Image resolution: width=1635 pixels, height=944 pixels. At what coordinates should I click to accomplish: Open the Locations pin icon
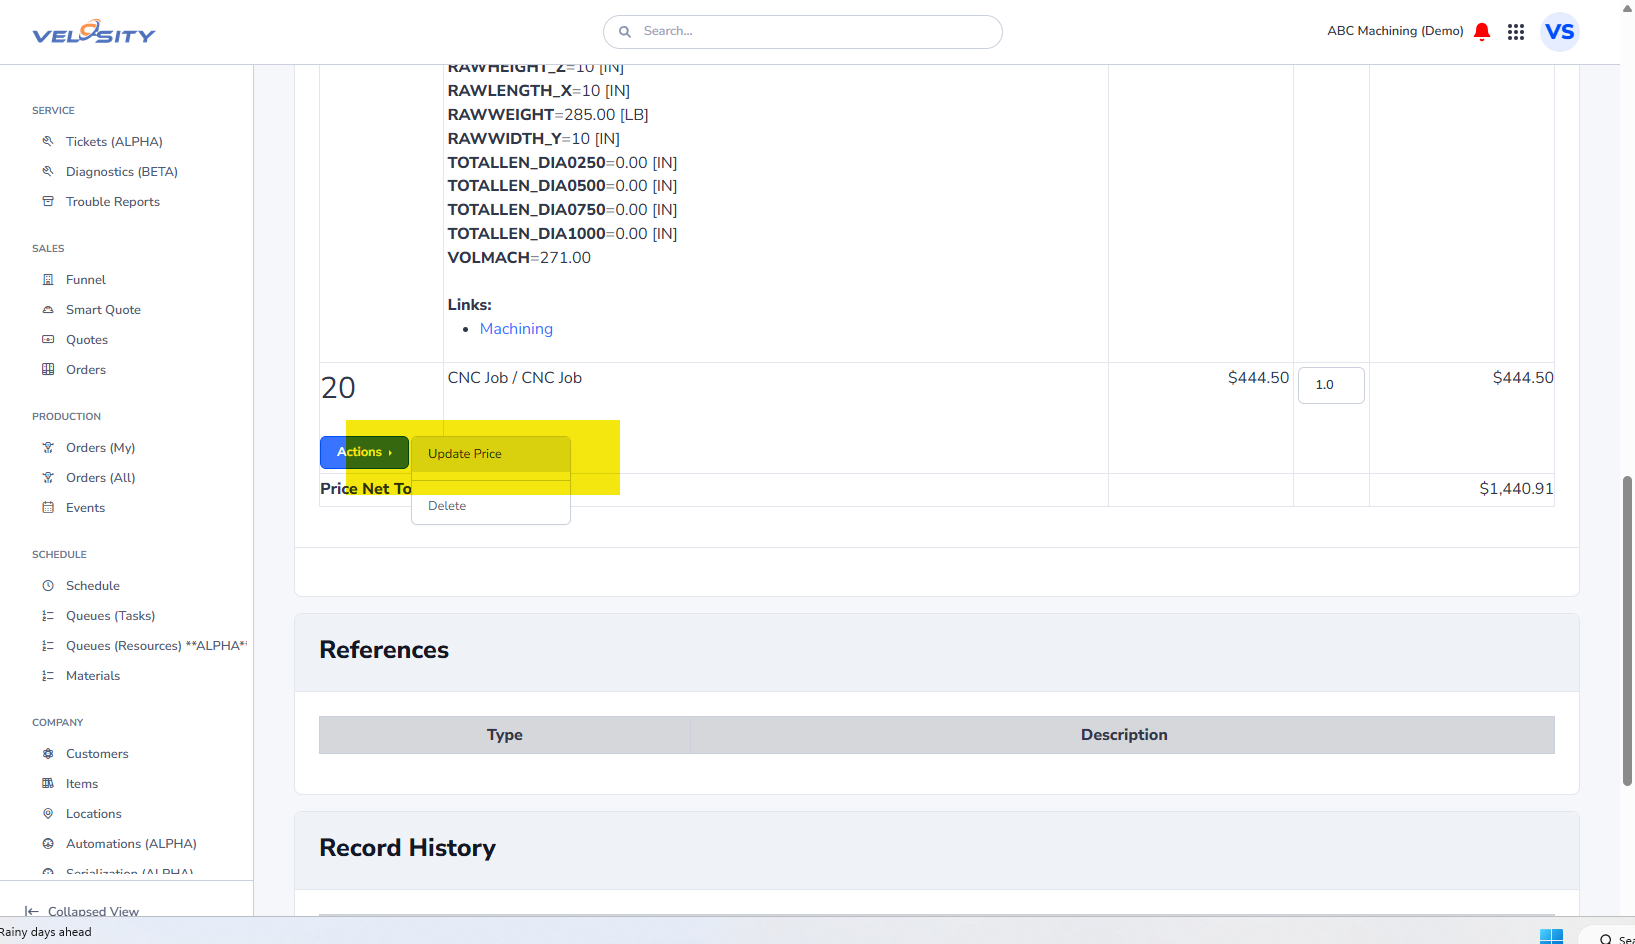click(x=48, y=813)
